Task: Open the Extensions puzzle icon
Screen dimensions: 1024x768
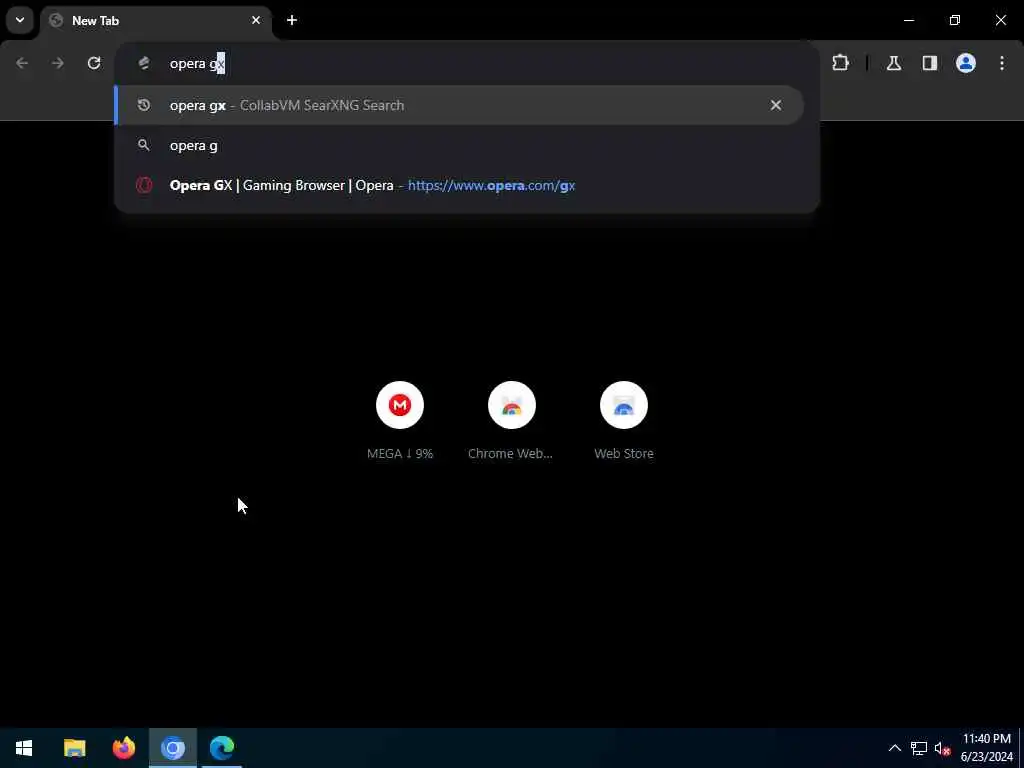Action: (x=840, y=63)
